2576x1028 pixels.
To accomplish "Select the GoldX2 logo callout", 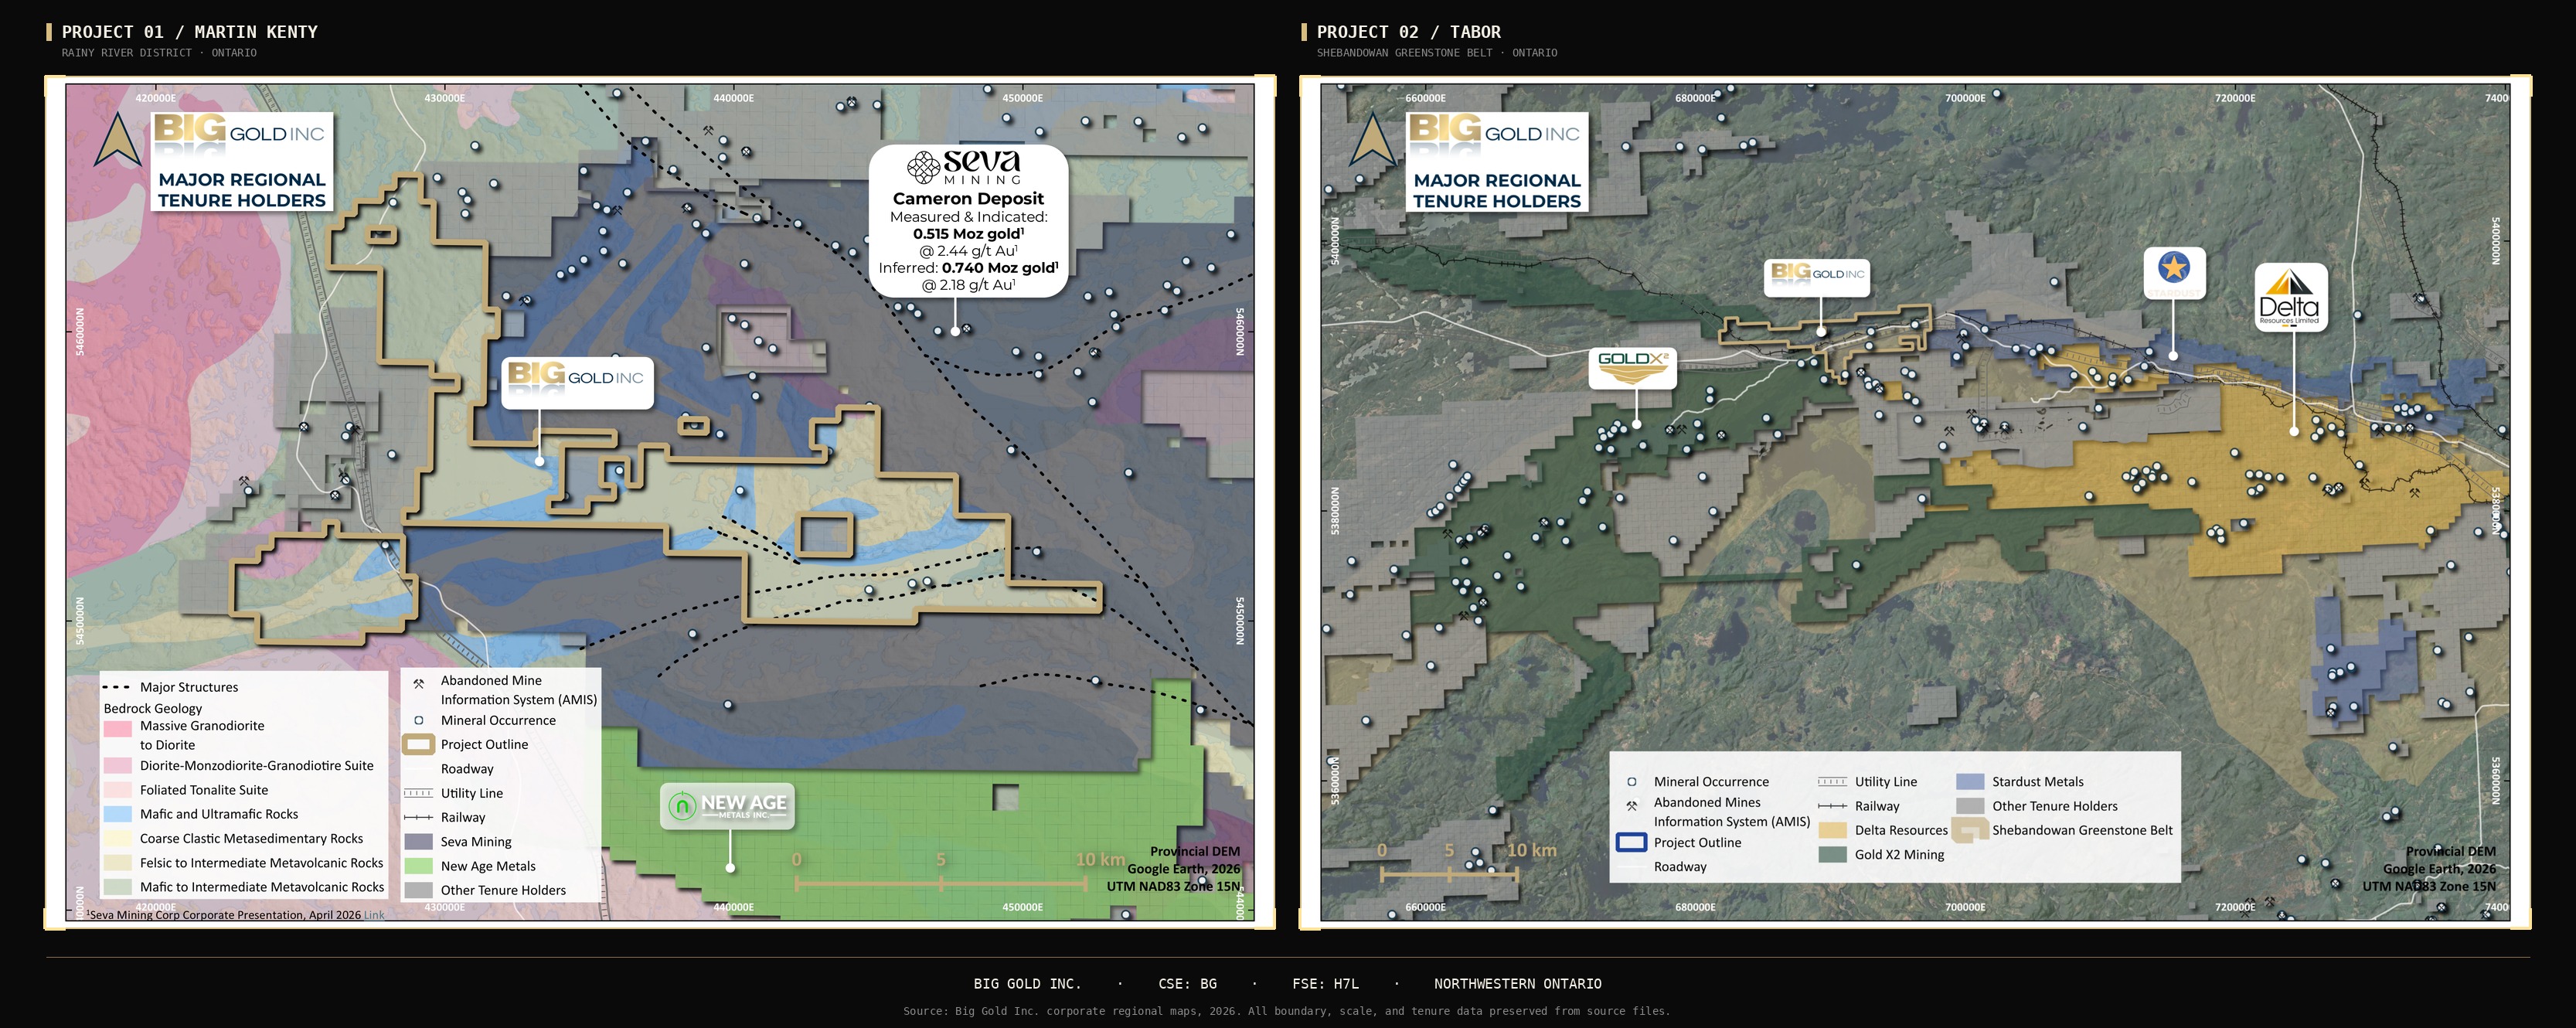I will (x=1632, y=368).
